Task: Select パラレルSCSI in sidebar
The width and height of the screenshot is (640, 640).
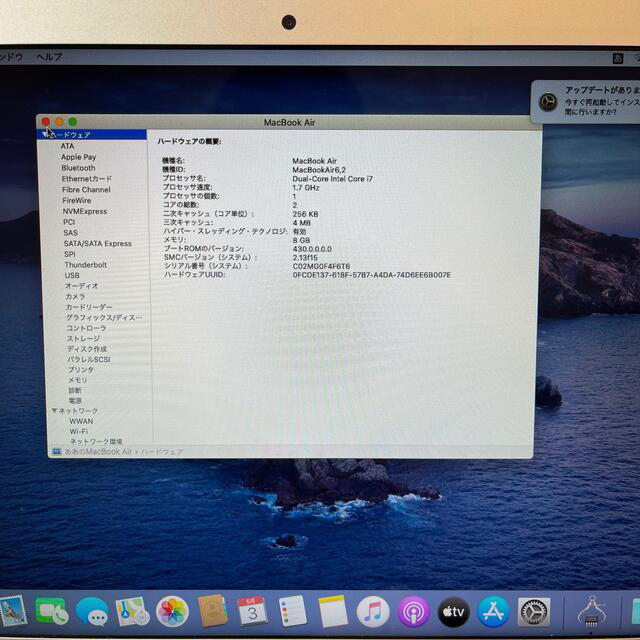Action: click(89, 359)
